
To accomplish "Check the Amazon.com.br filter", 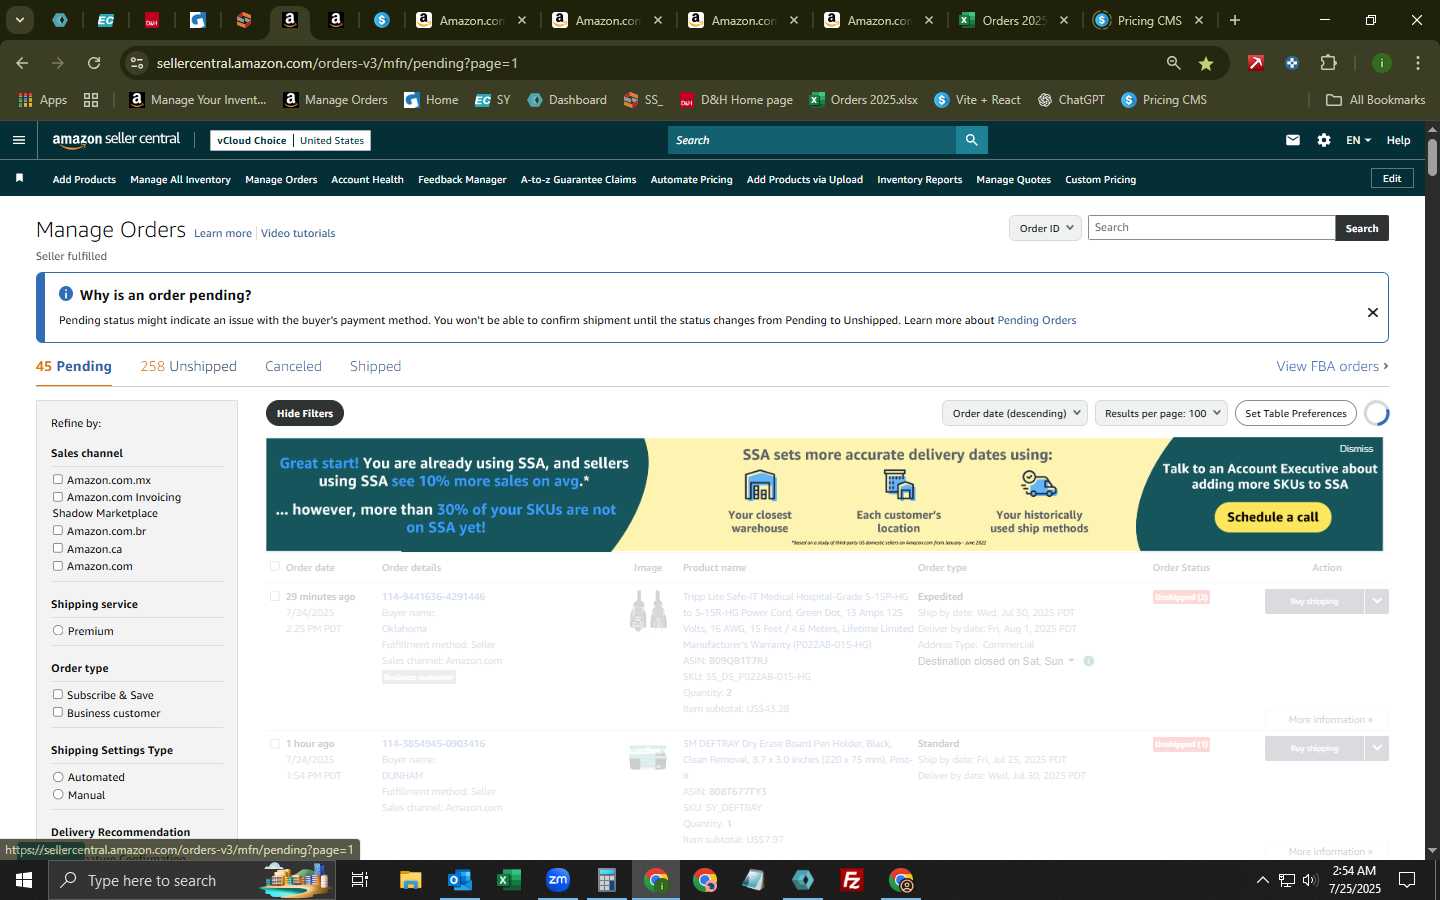I will pyautogui.click(x=58, y=531).
